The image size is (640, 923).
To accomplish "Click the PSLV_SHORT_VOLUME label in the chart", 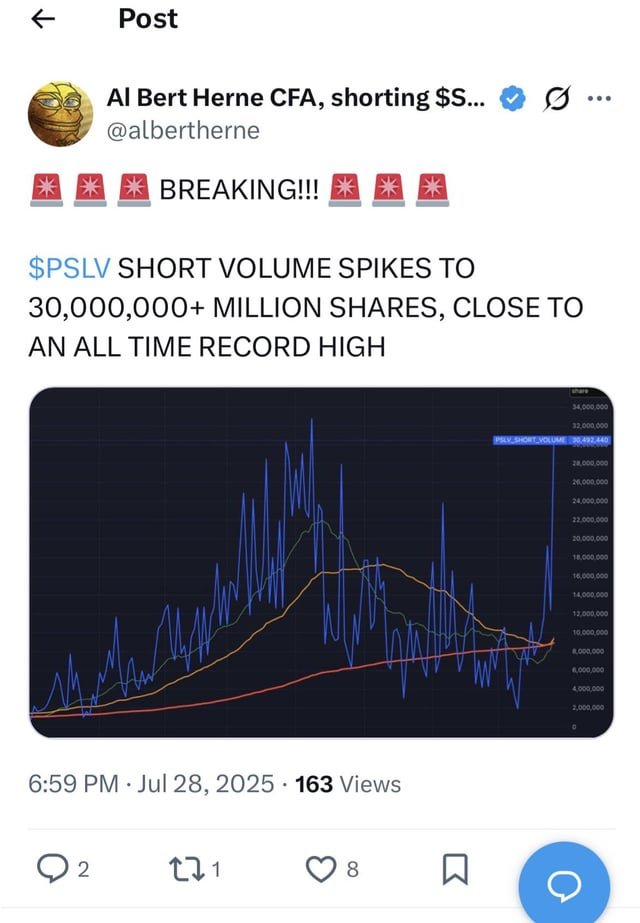I will [530, 440].
